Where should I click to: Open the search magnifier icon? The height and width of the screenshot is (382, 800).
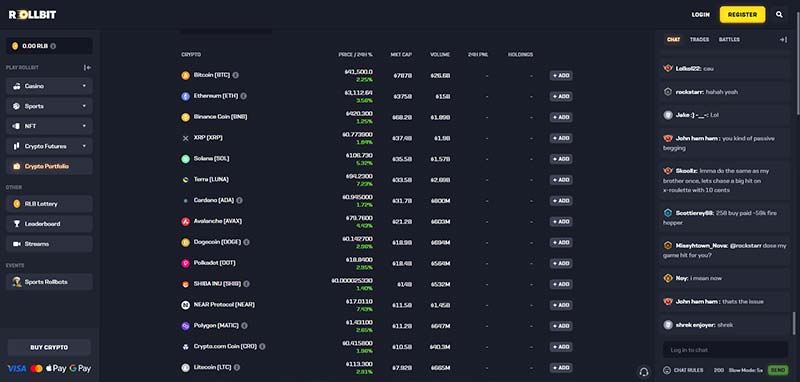pyautogui.click(x=779, y=15)
